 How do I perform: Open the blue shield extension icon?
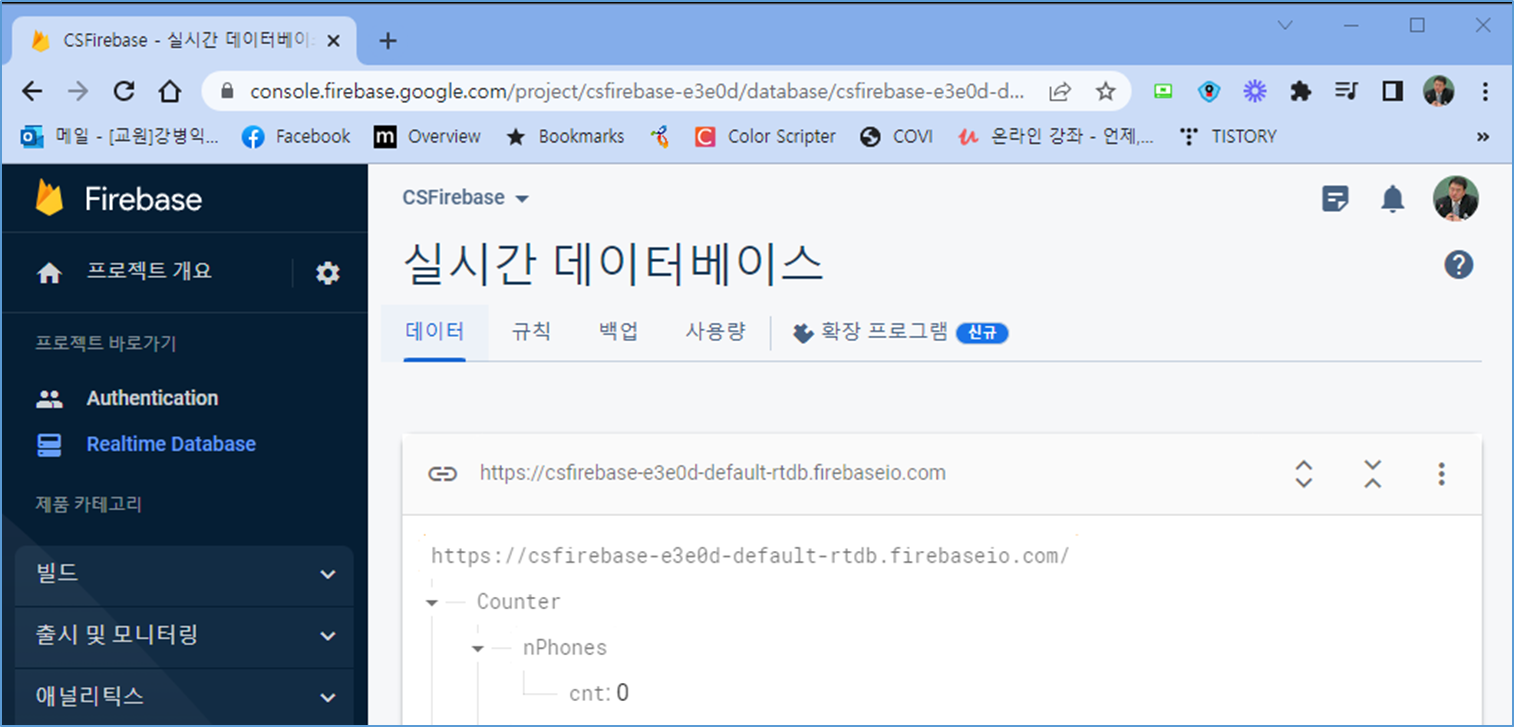1209,91
